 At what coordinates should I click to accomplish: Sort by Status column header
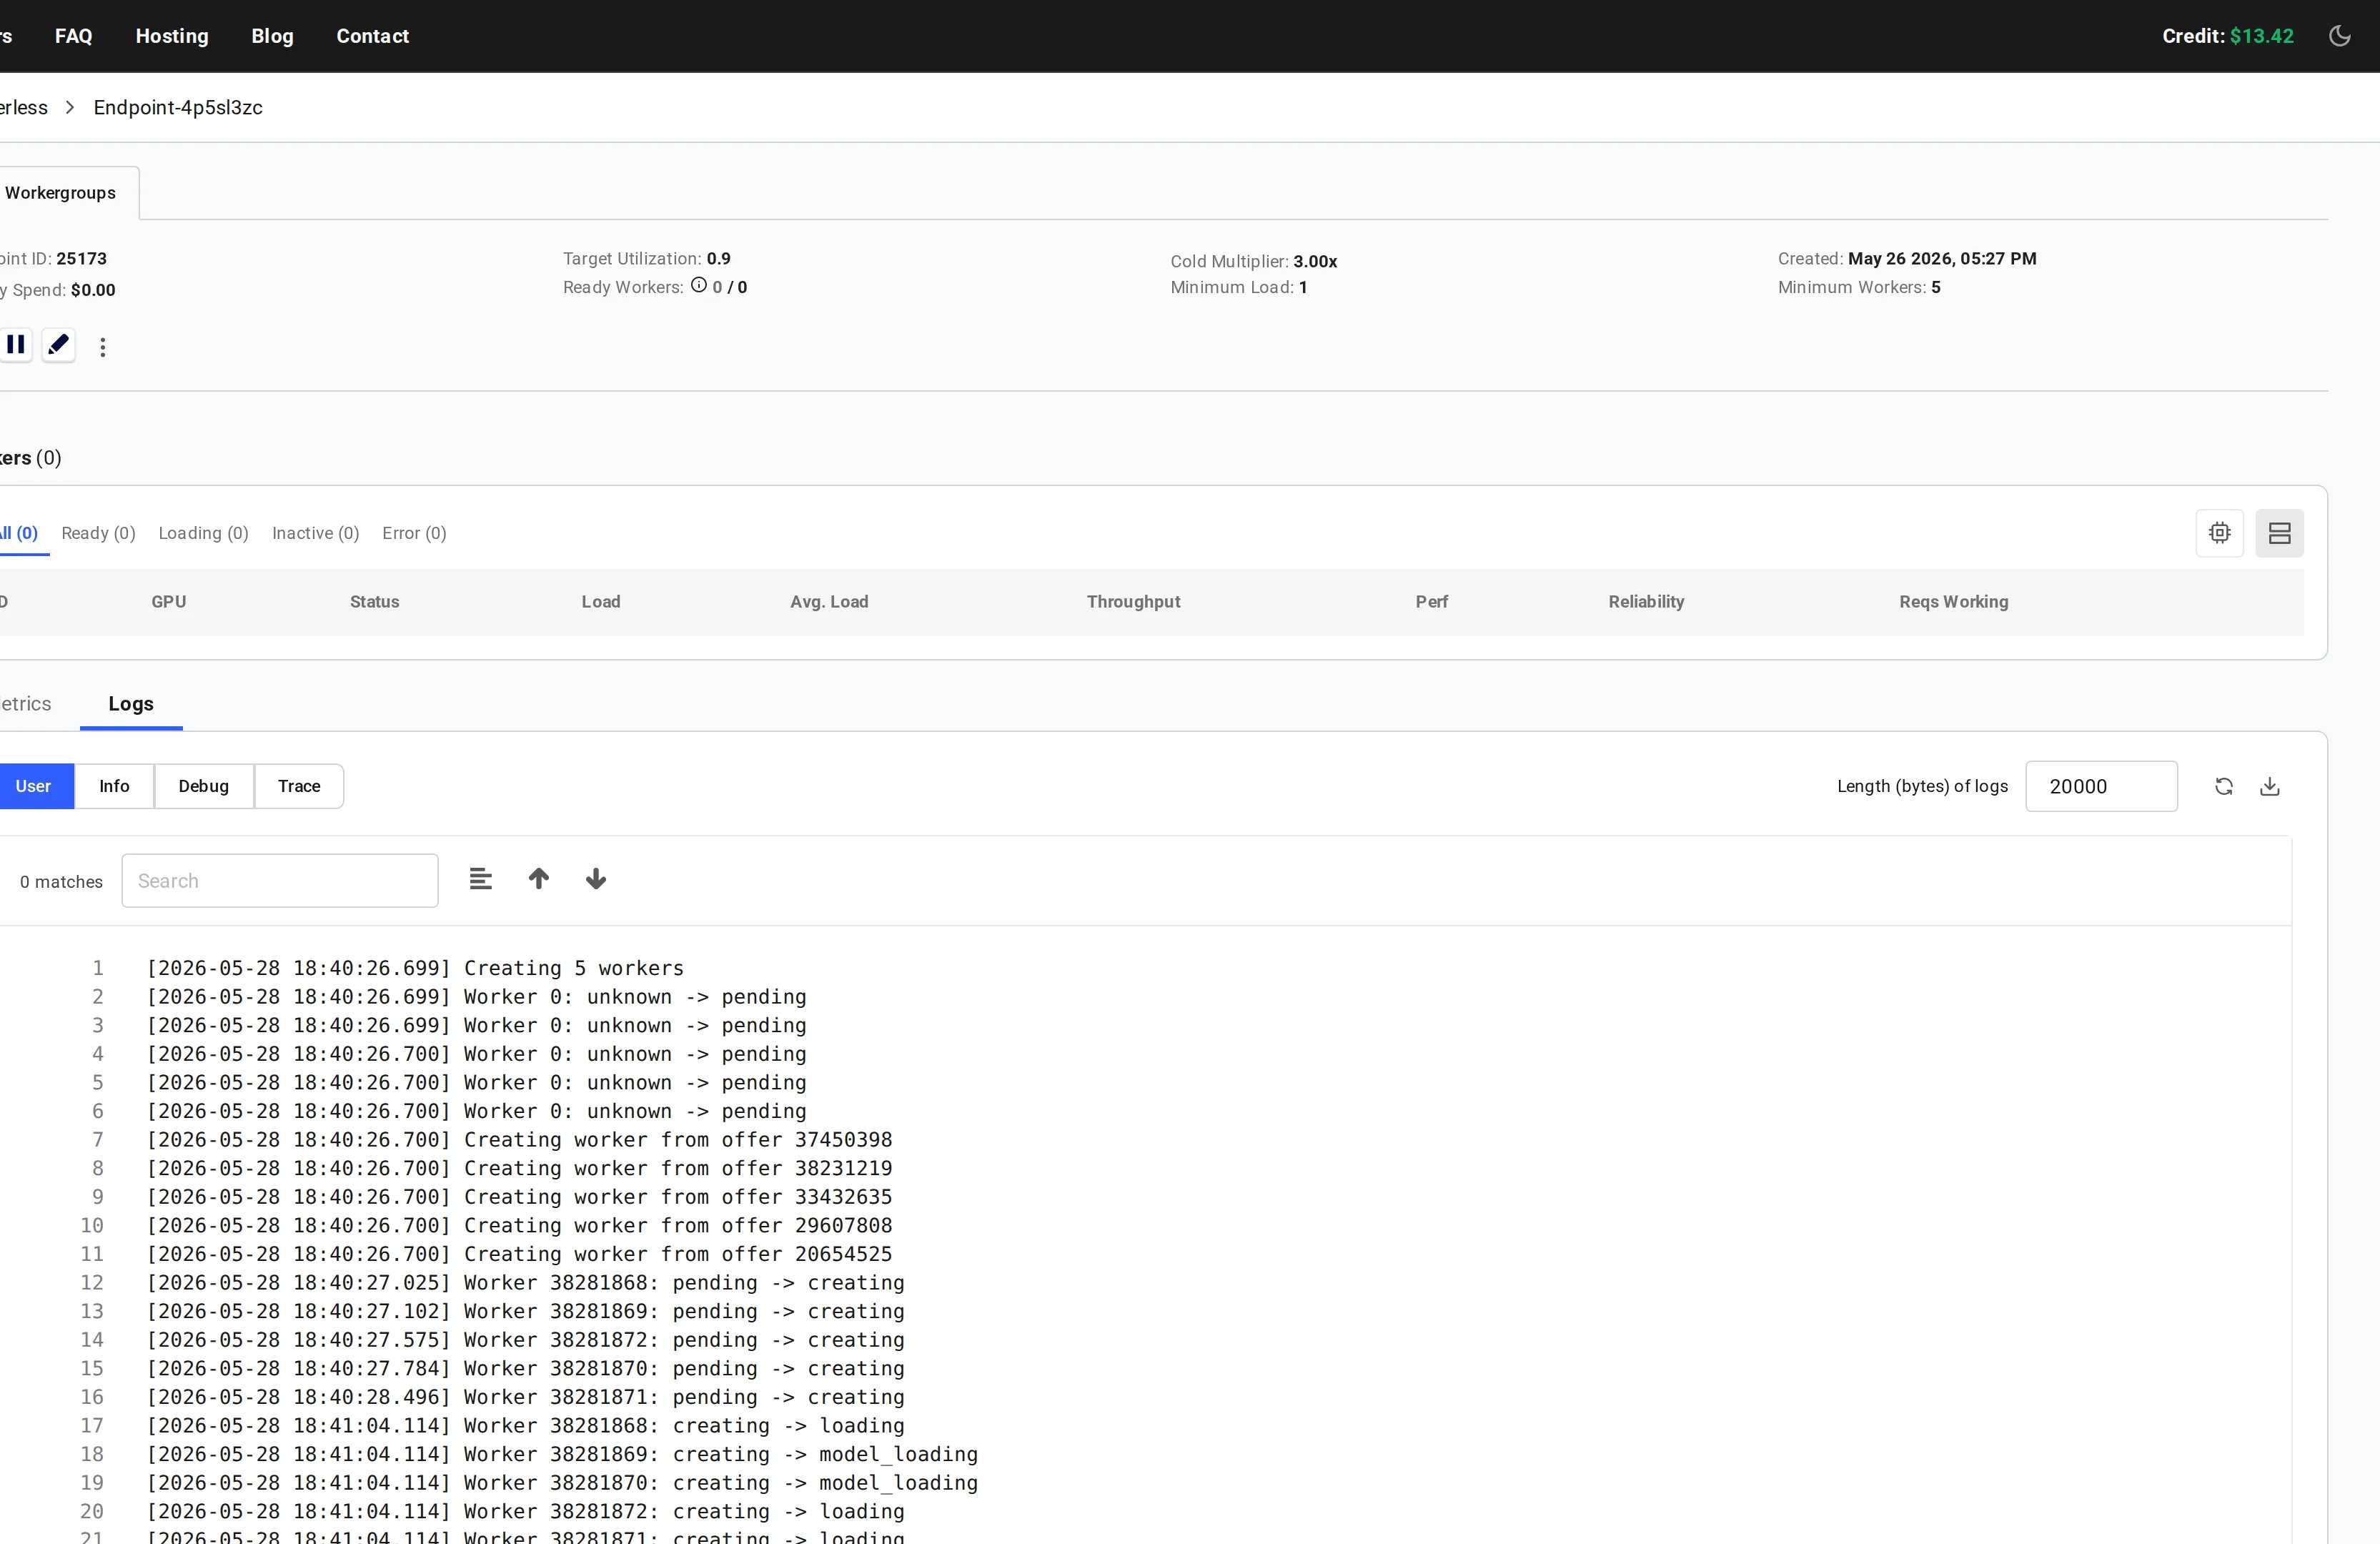[x=375, y=602]
